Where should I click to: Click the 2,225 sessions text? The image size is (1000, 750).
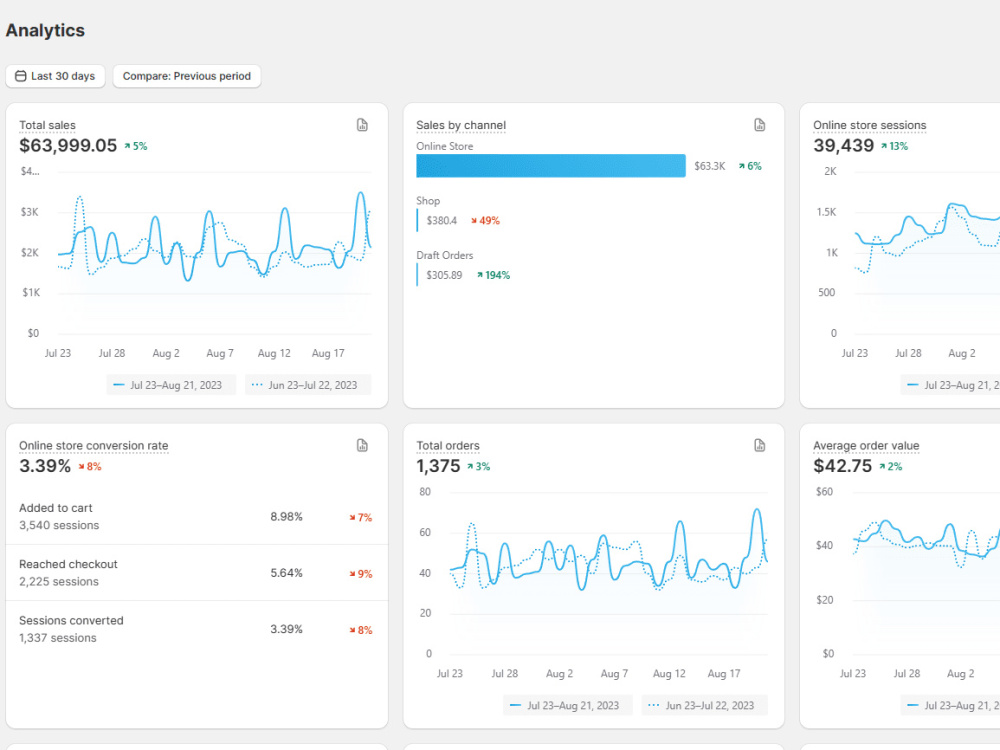pyautogui.click(x=59, y=581)
